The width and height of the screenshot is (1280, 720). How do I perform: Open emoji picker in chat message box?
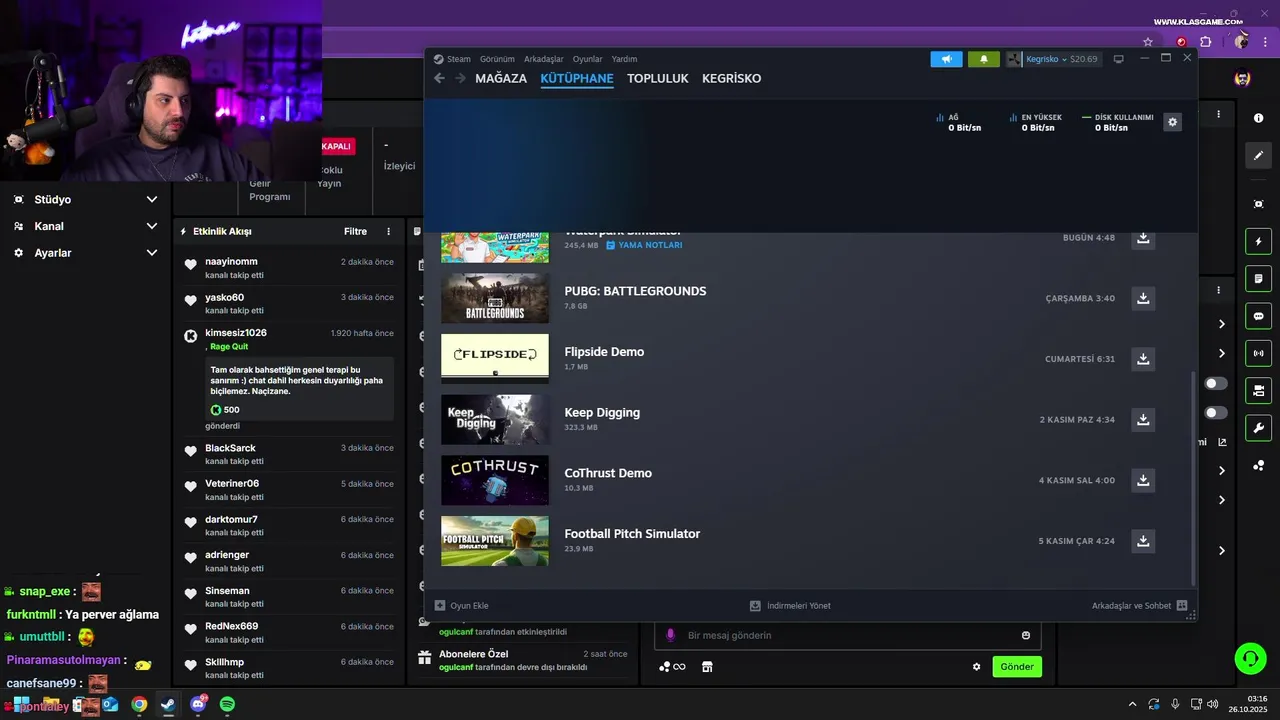tap(1026, 635)
